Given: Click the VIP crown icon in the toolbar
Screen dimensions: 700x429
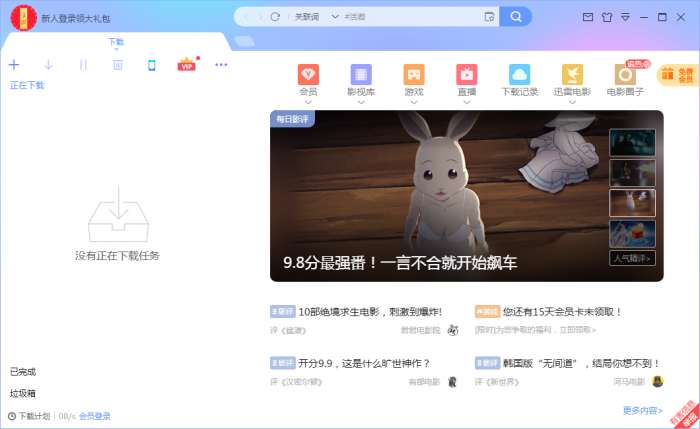Looking at the screenshot, I should [x=187, y=65].
